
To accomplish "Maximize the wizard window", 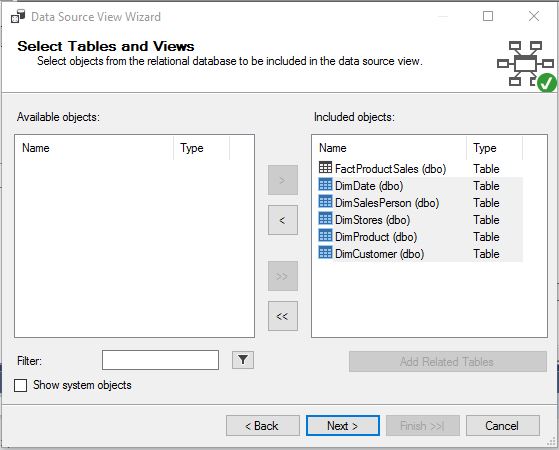I will [488, 16].
